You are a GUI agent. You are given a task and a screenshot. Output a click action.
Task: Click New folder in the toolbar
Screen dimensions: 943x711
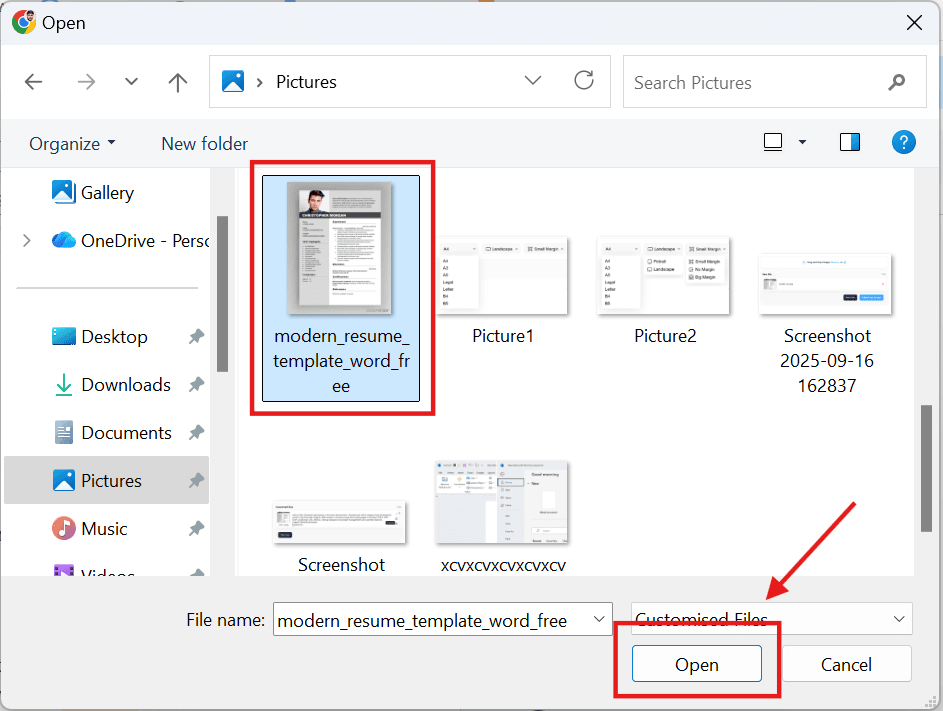pos(204,144)
